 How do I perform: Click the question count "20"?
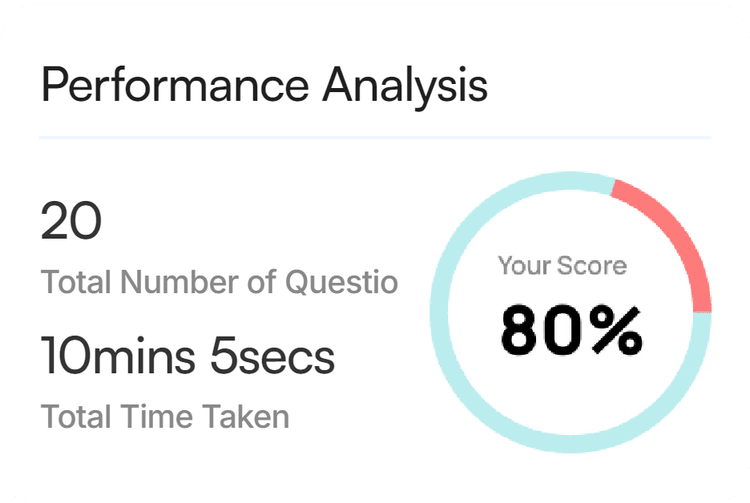click(71, 220)
